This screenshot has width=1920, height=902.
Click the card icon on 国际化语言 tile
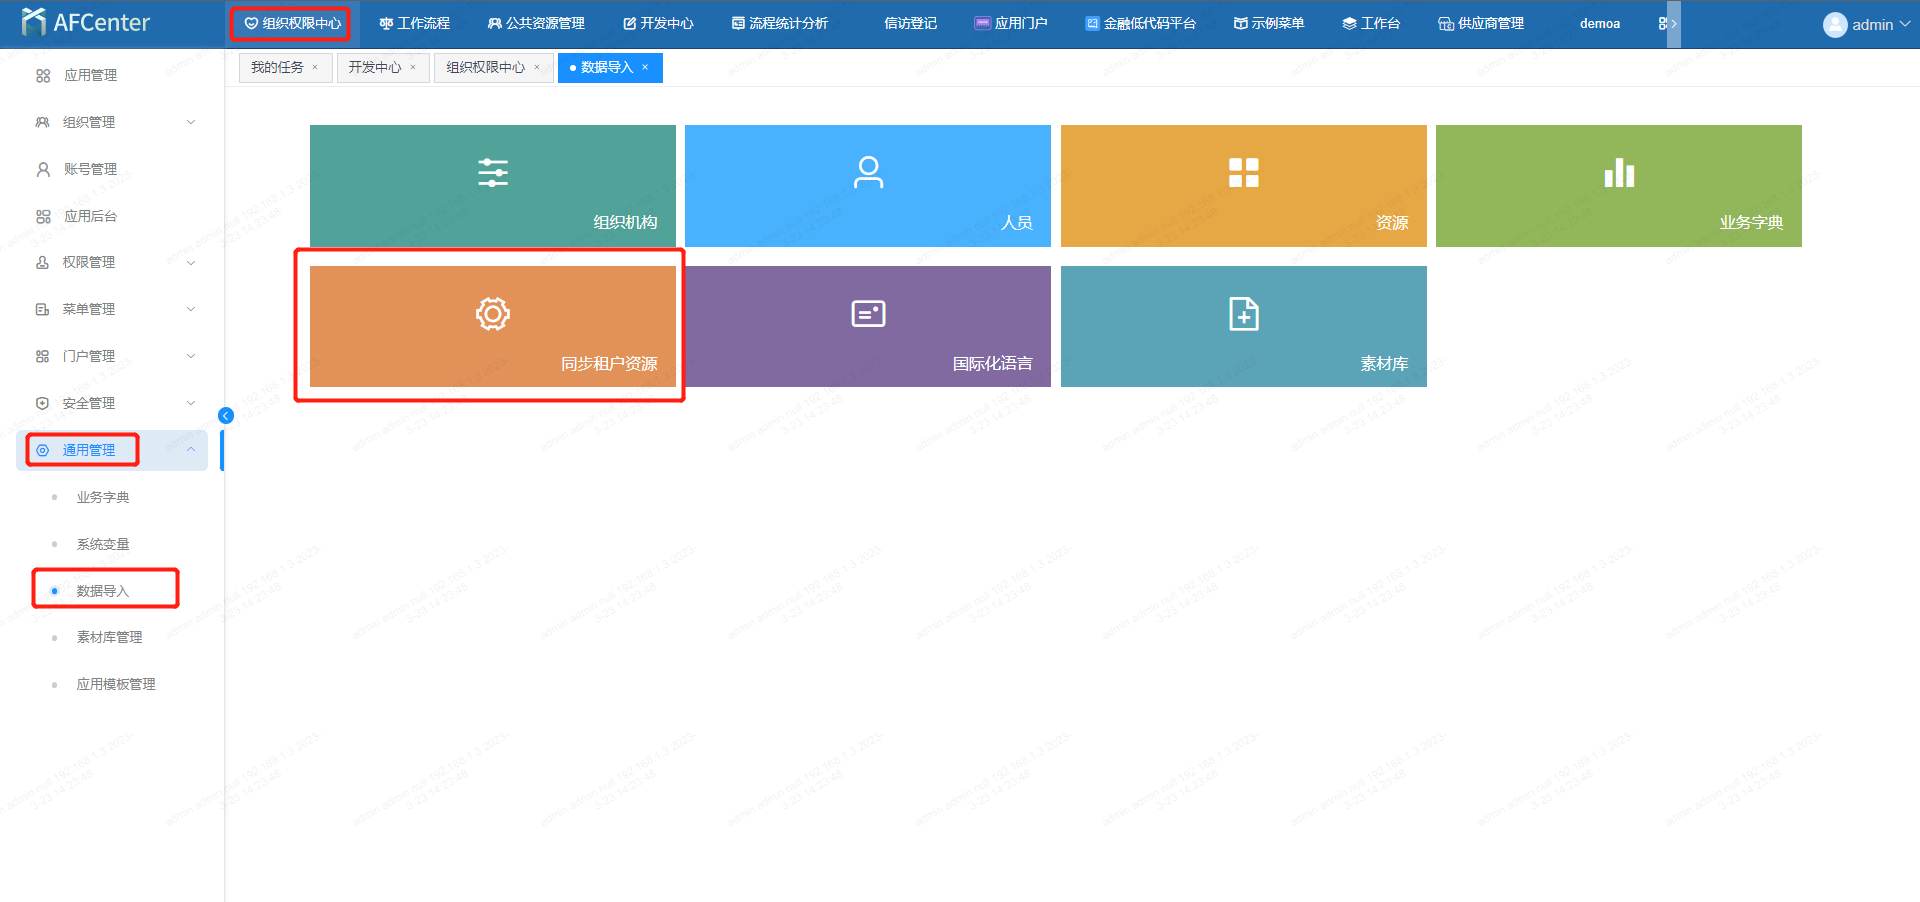868,314
